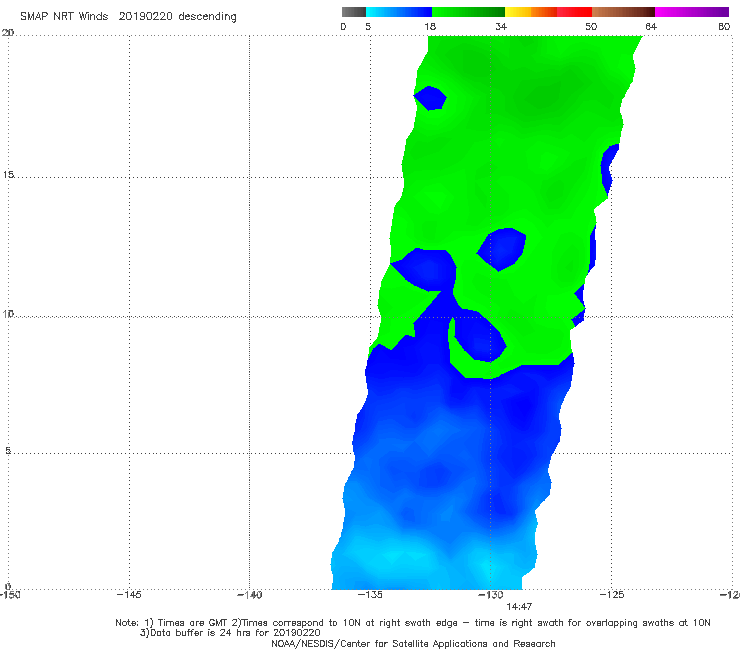Click the title text "SMAP NRT Winds 20190220 descending"

point(128,17)
